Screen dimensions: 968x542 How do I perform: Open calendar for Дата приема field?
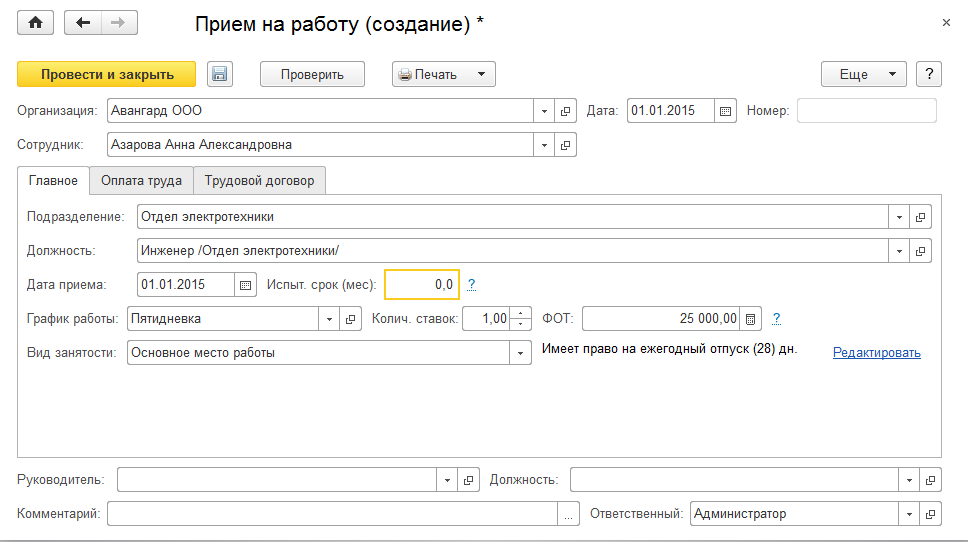point(245,285)
